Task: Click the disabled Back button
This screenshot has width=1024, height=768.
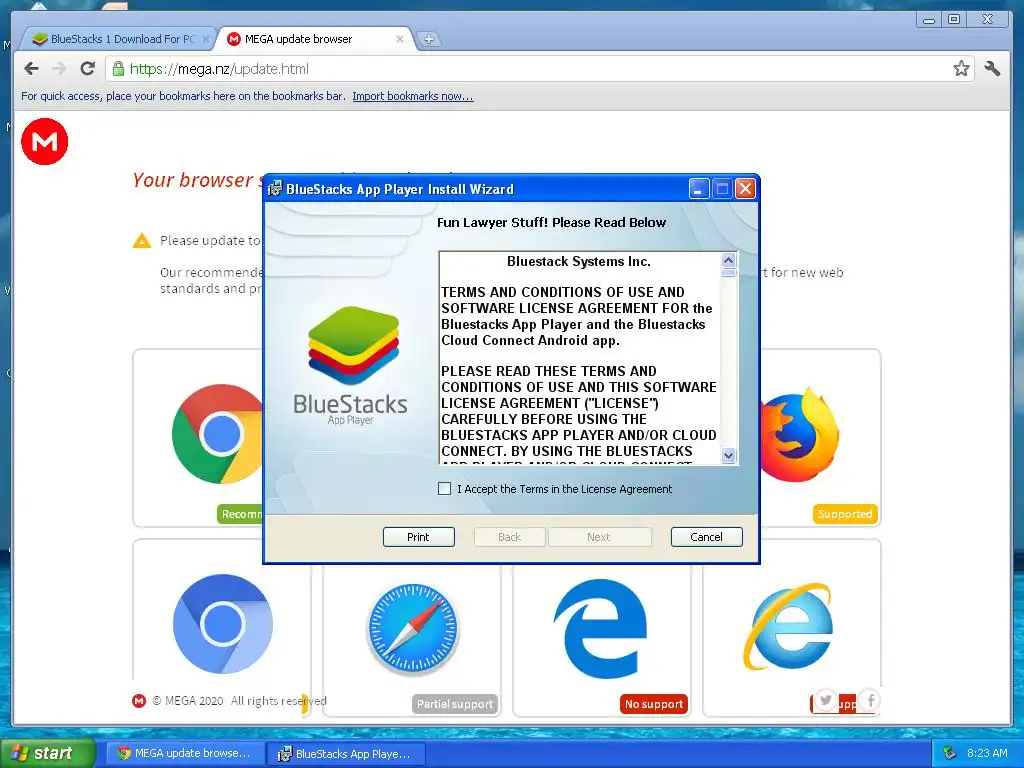Action: tap(509, 537)
